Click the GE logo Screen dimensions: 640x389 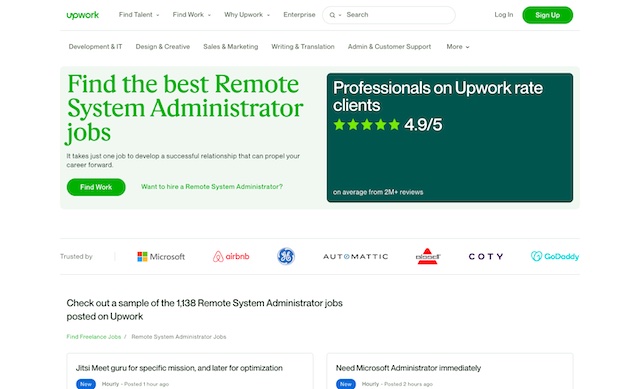pyautogui.click(x=286, y=256)
